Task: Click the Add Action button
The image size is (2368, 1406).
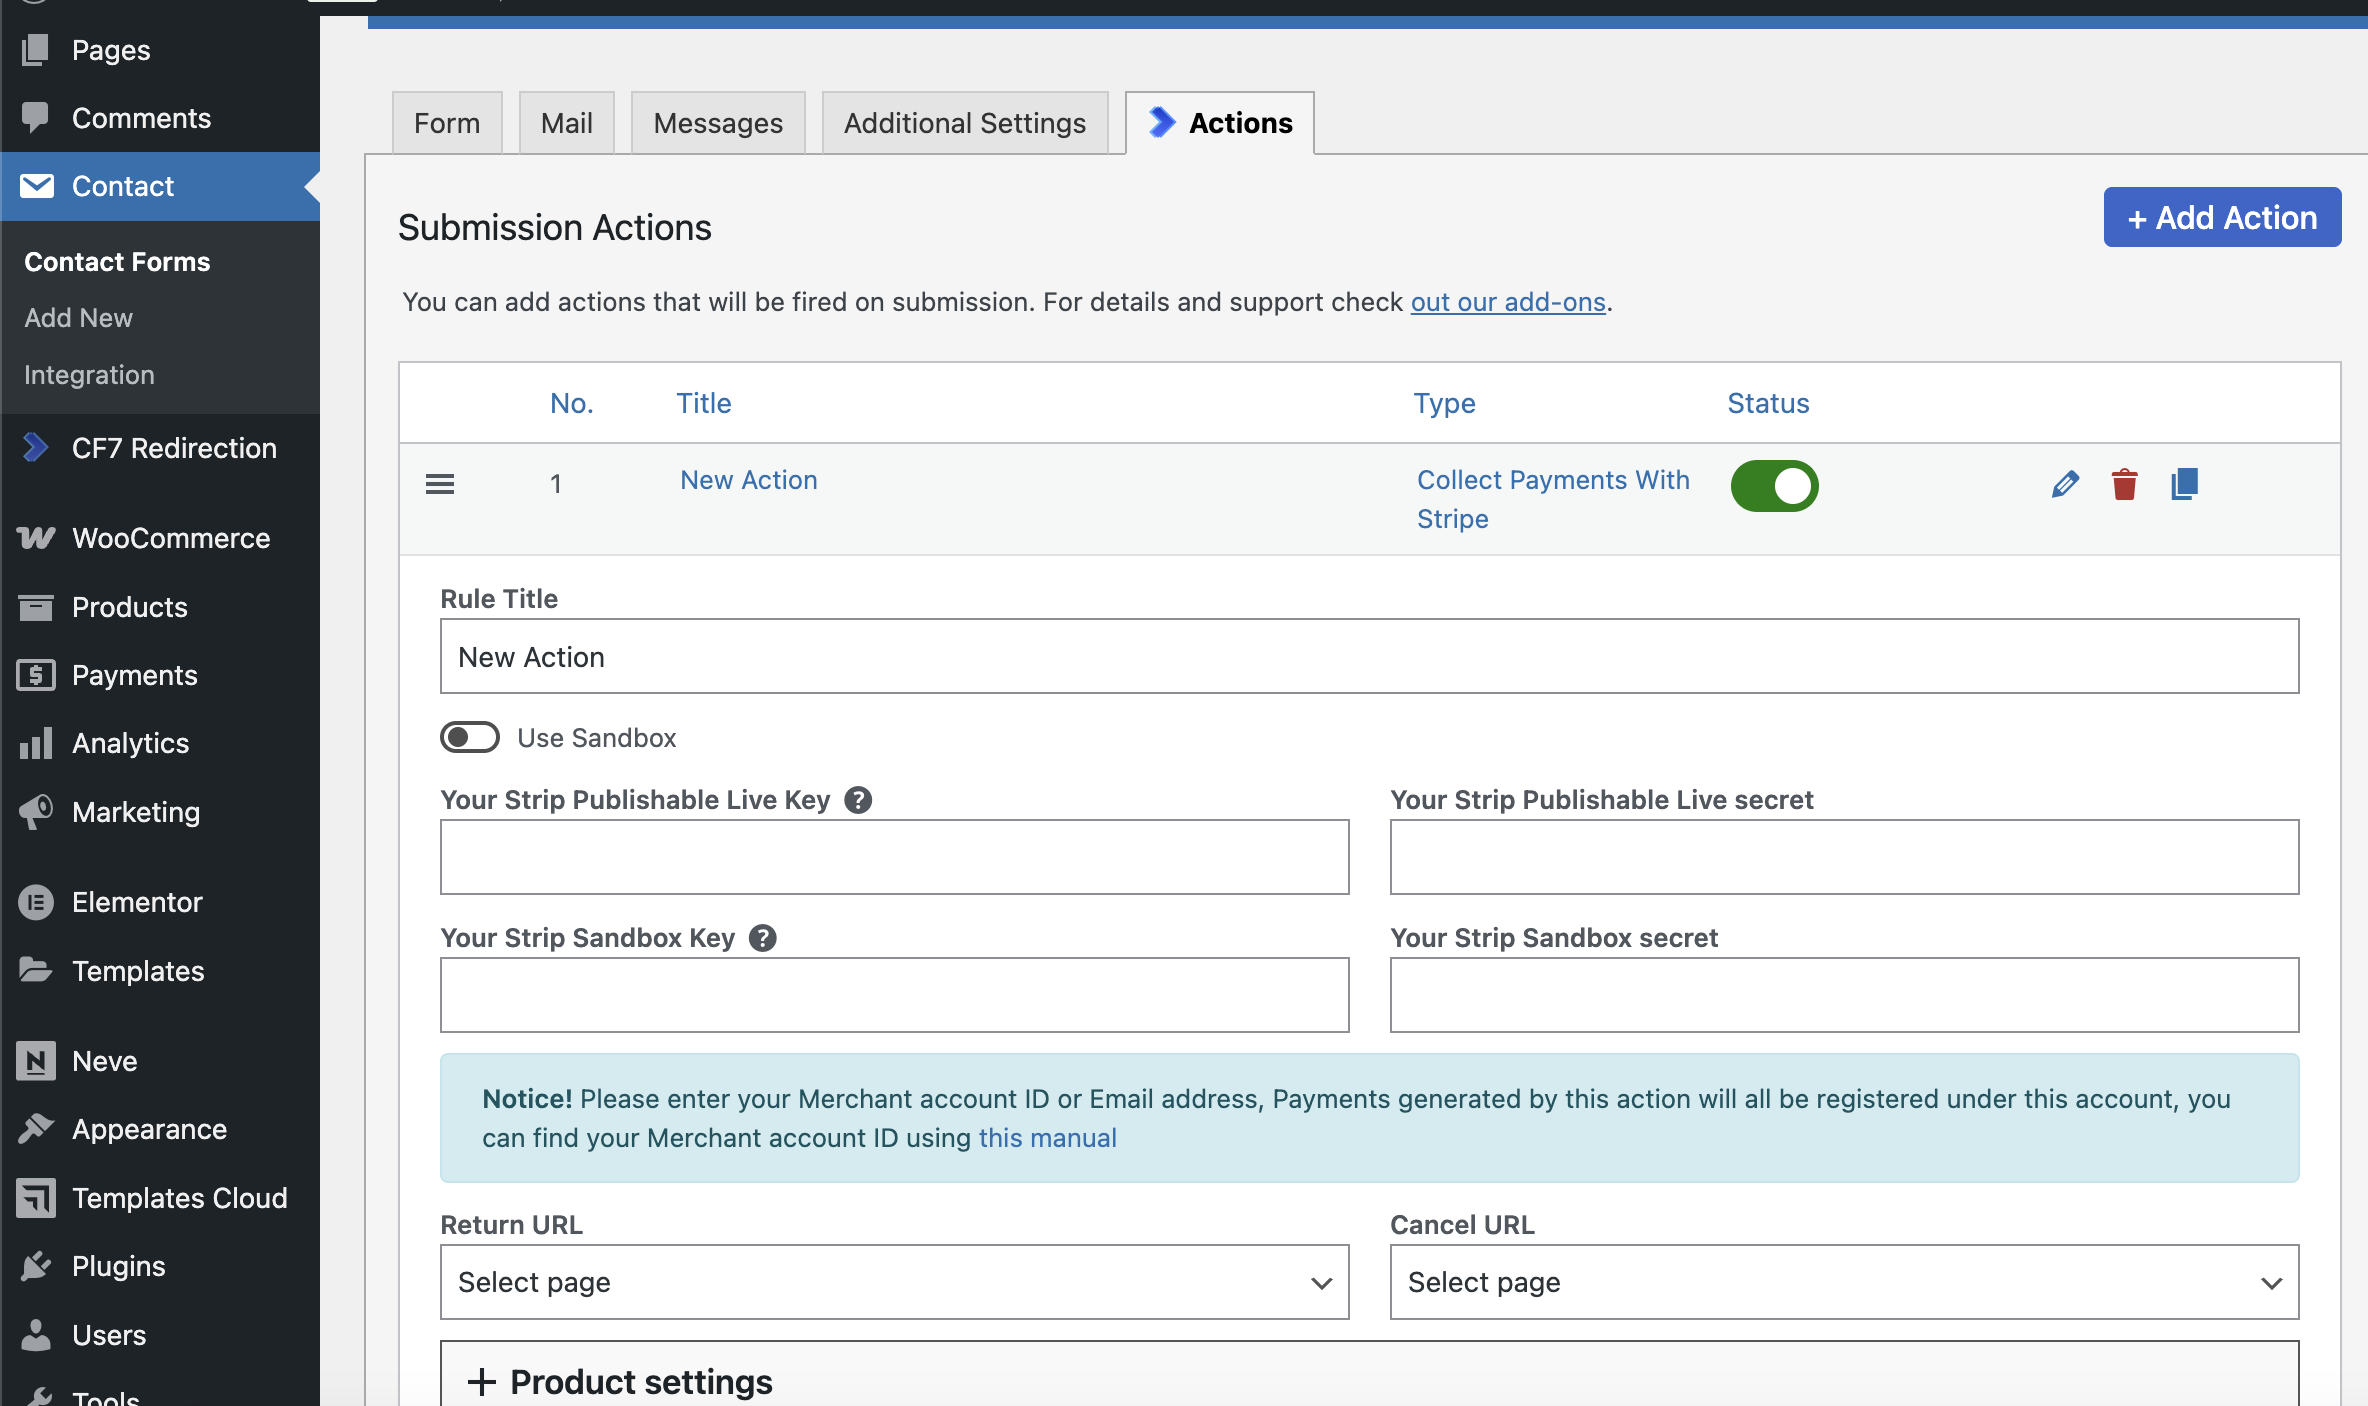Action: pyautogui.click(x=2221, y=217)
